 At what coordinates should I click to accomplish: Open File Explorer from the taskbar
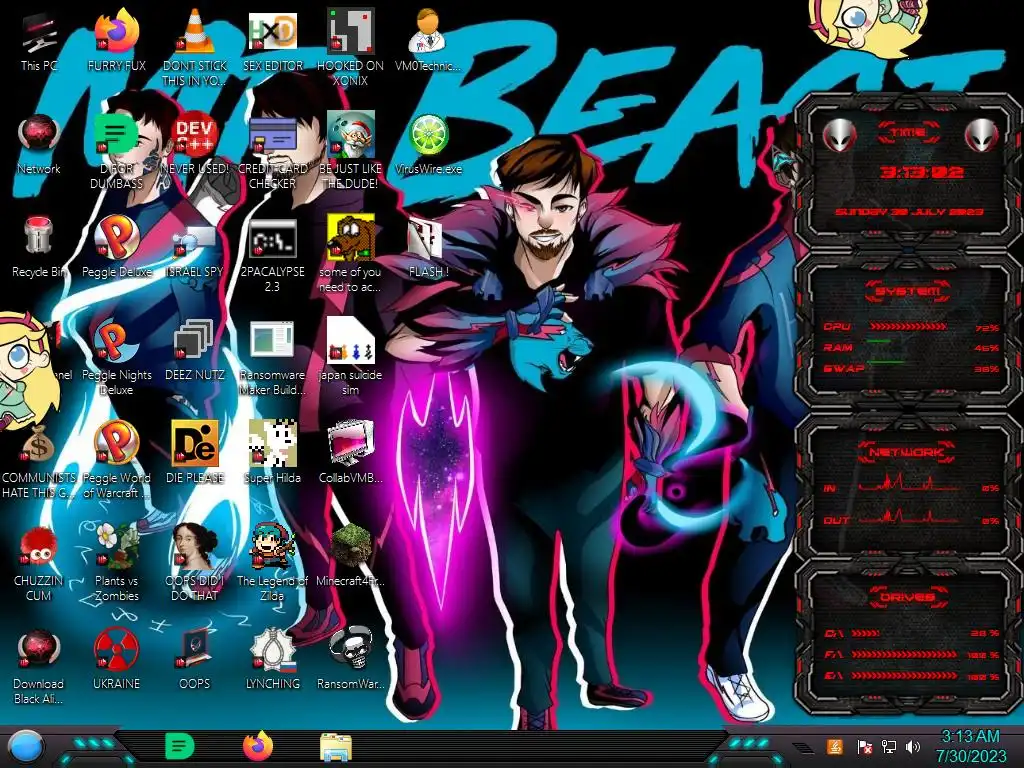pyautogui.click(x=336, y=747)
